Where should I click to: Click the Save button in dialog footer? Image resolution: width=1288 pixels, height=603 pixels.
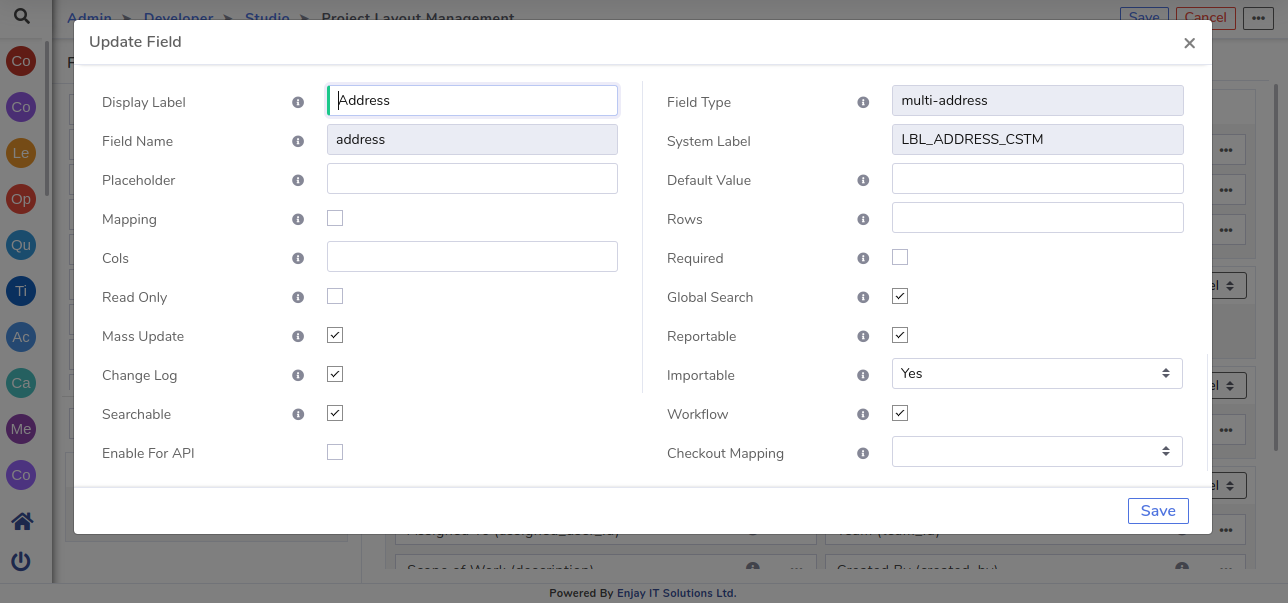click(1158, 510)
